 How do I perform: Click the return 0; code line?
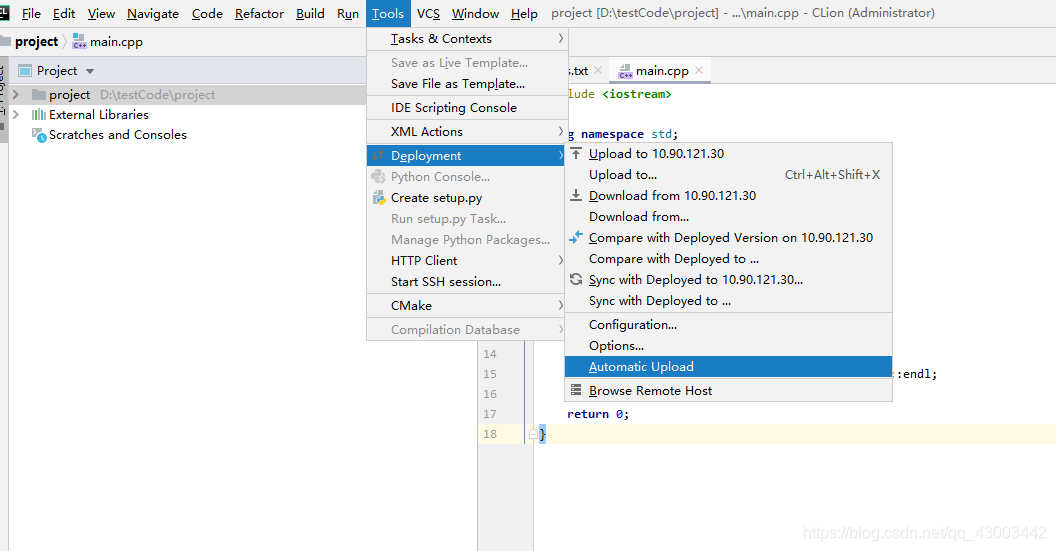point(598,414)
